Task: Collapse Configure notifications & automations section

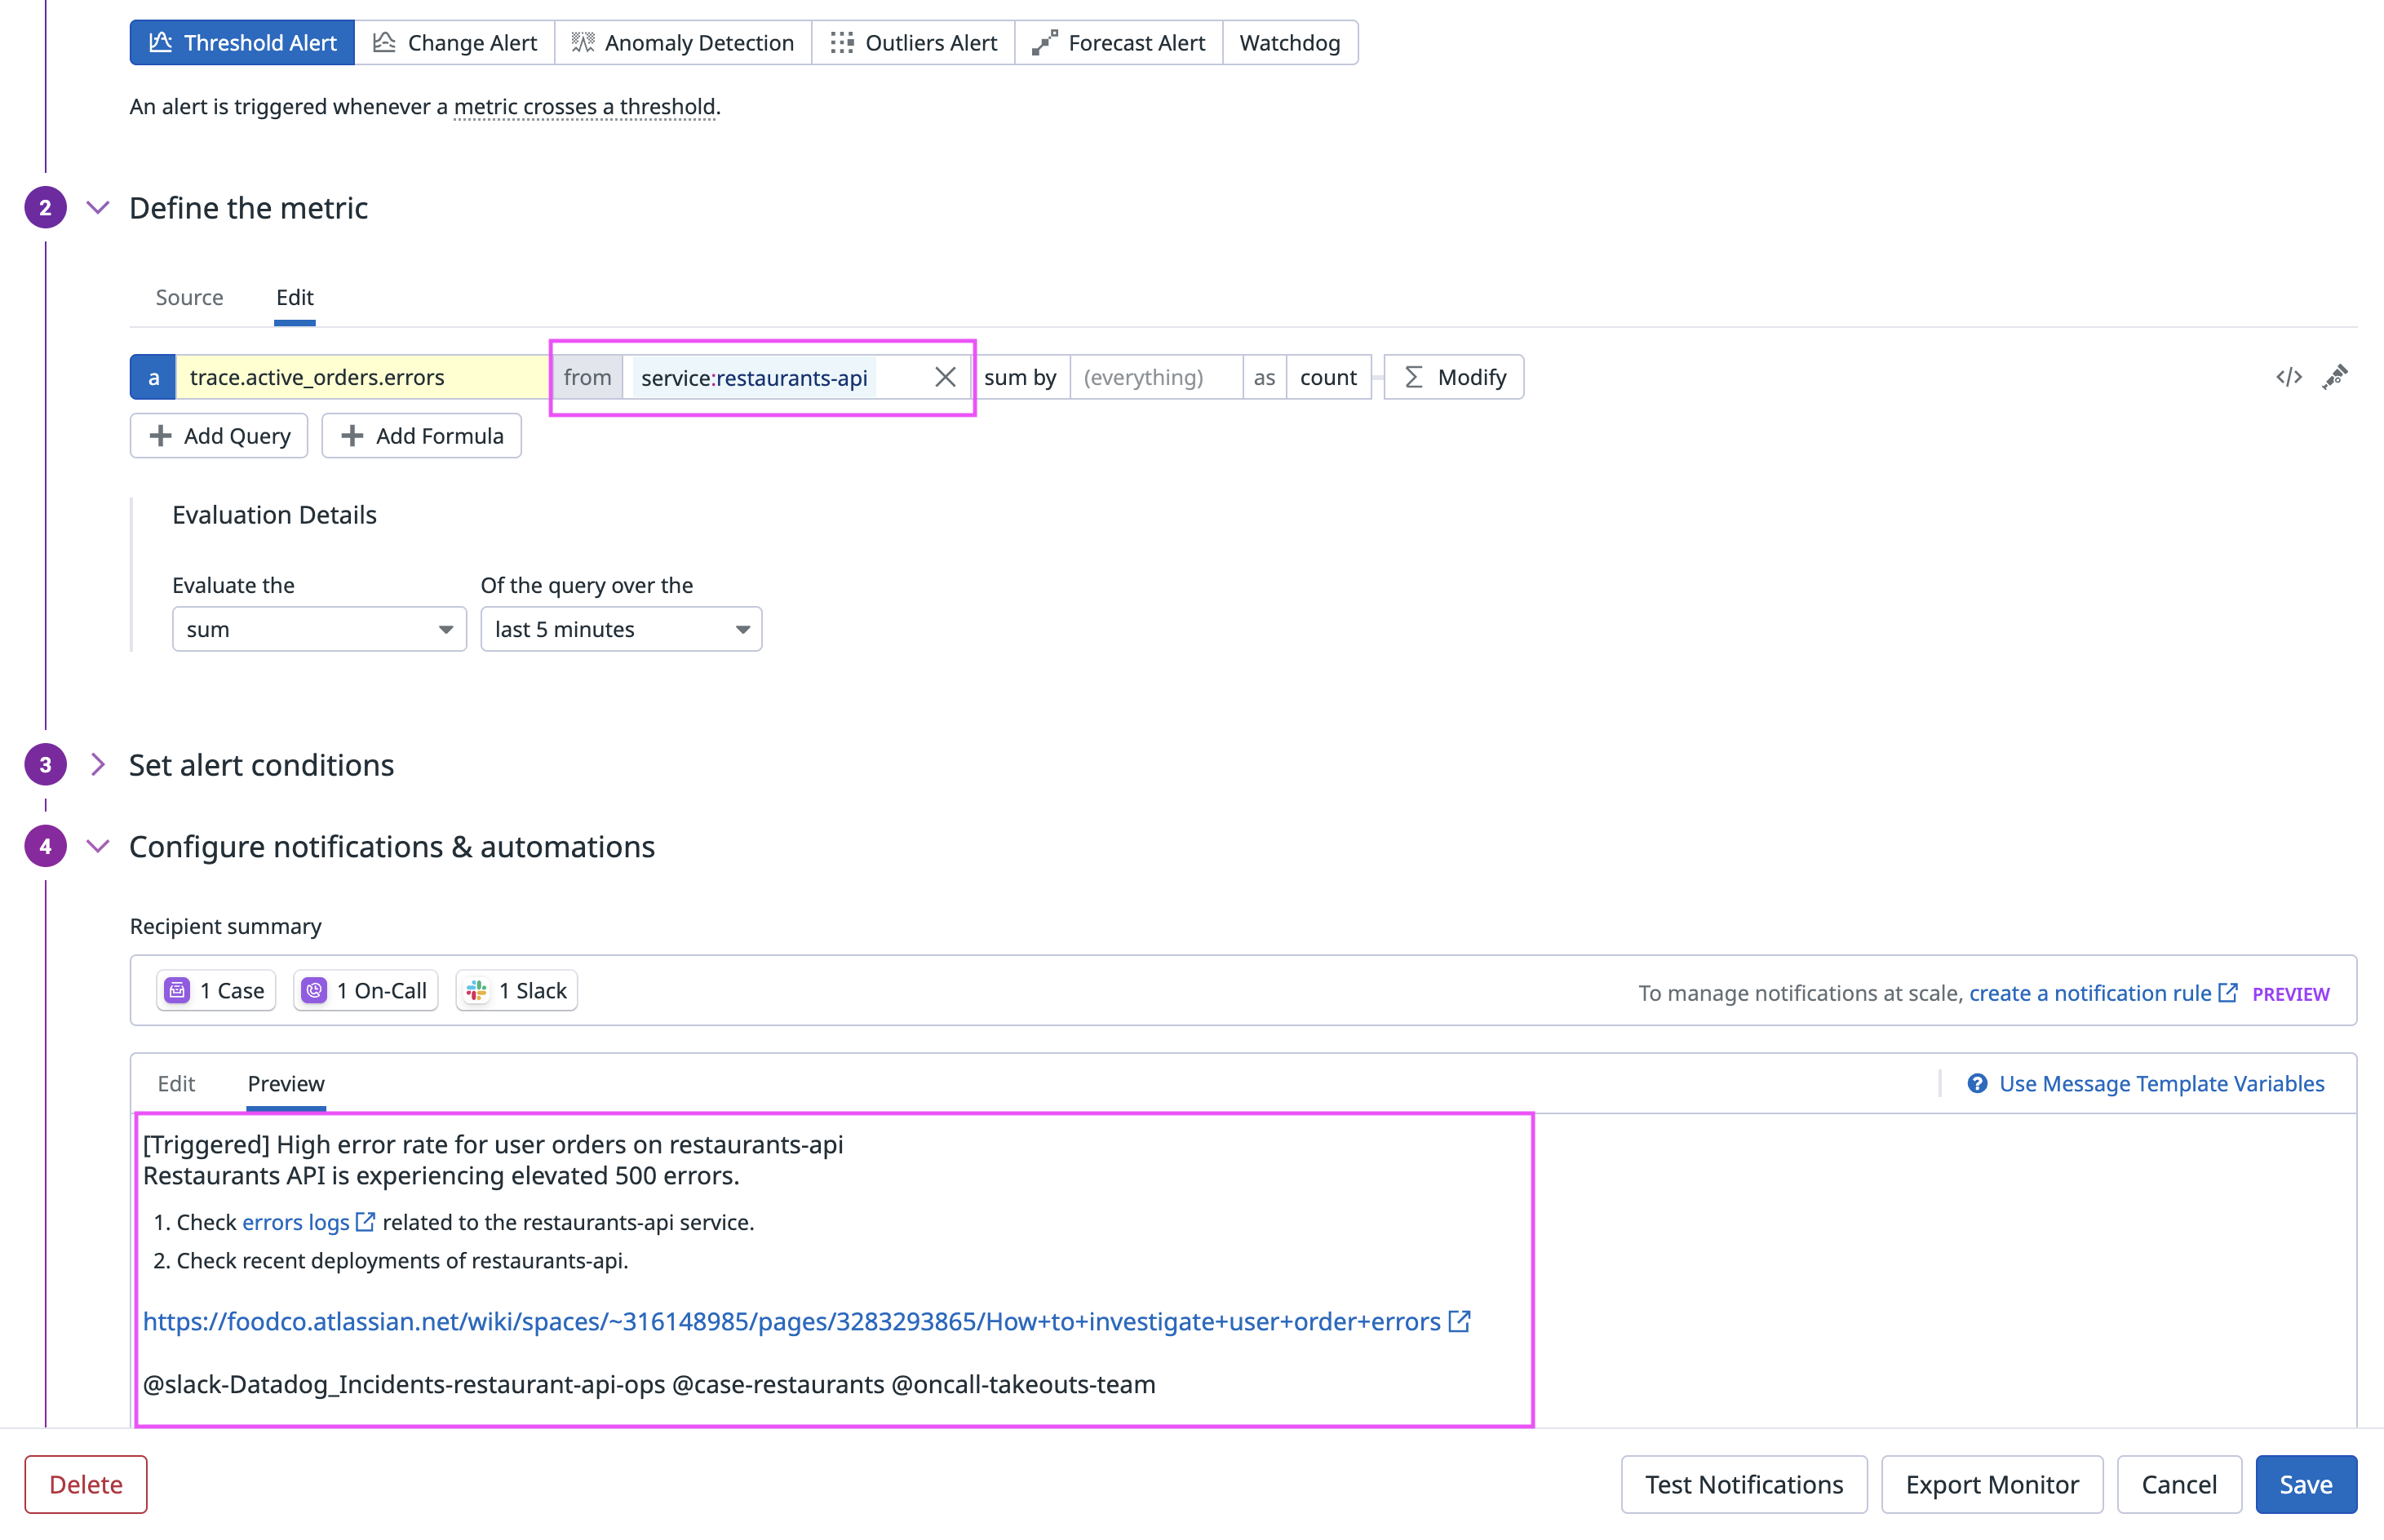Action: pos(97,846)
